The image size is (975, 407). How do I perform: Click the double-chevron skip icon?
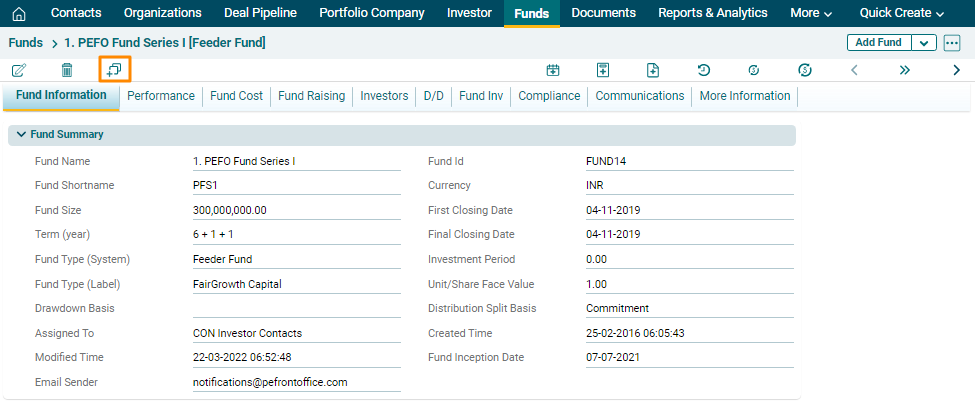pos(905,70)
